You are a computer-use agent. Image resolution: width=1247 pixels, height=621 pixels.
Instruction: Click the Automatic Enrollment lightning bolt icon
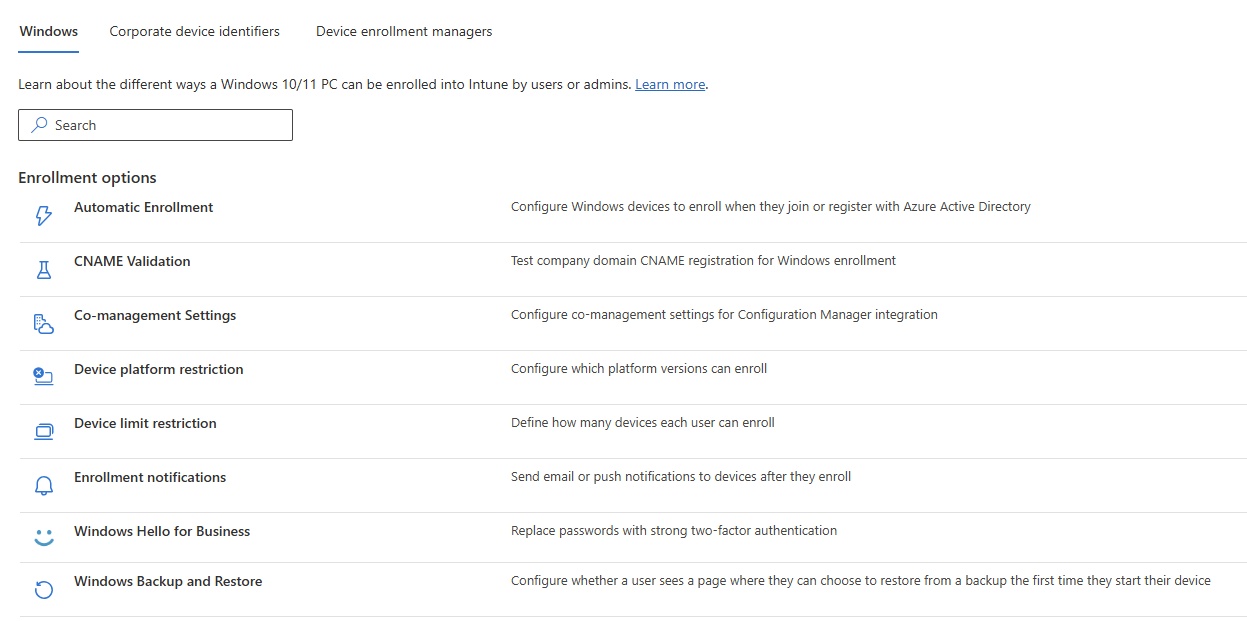43,216
